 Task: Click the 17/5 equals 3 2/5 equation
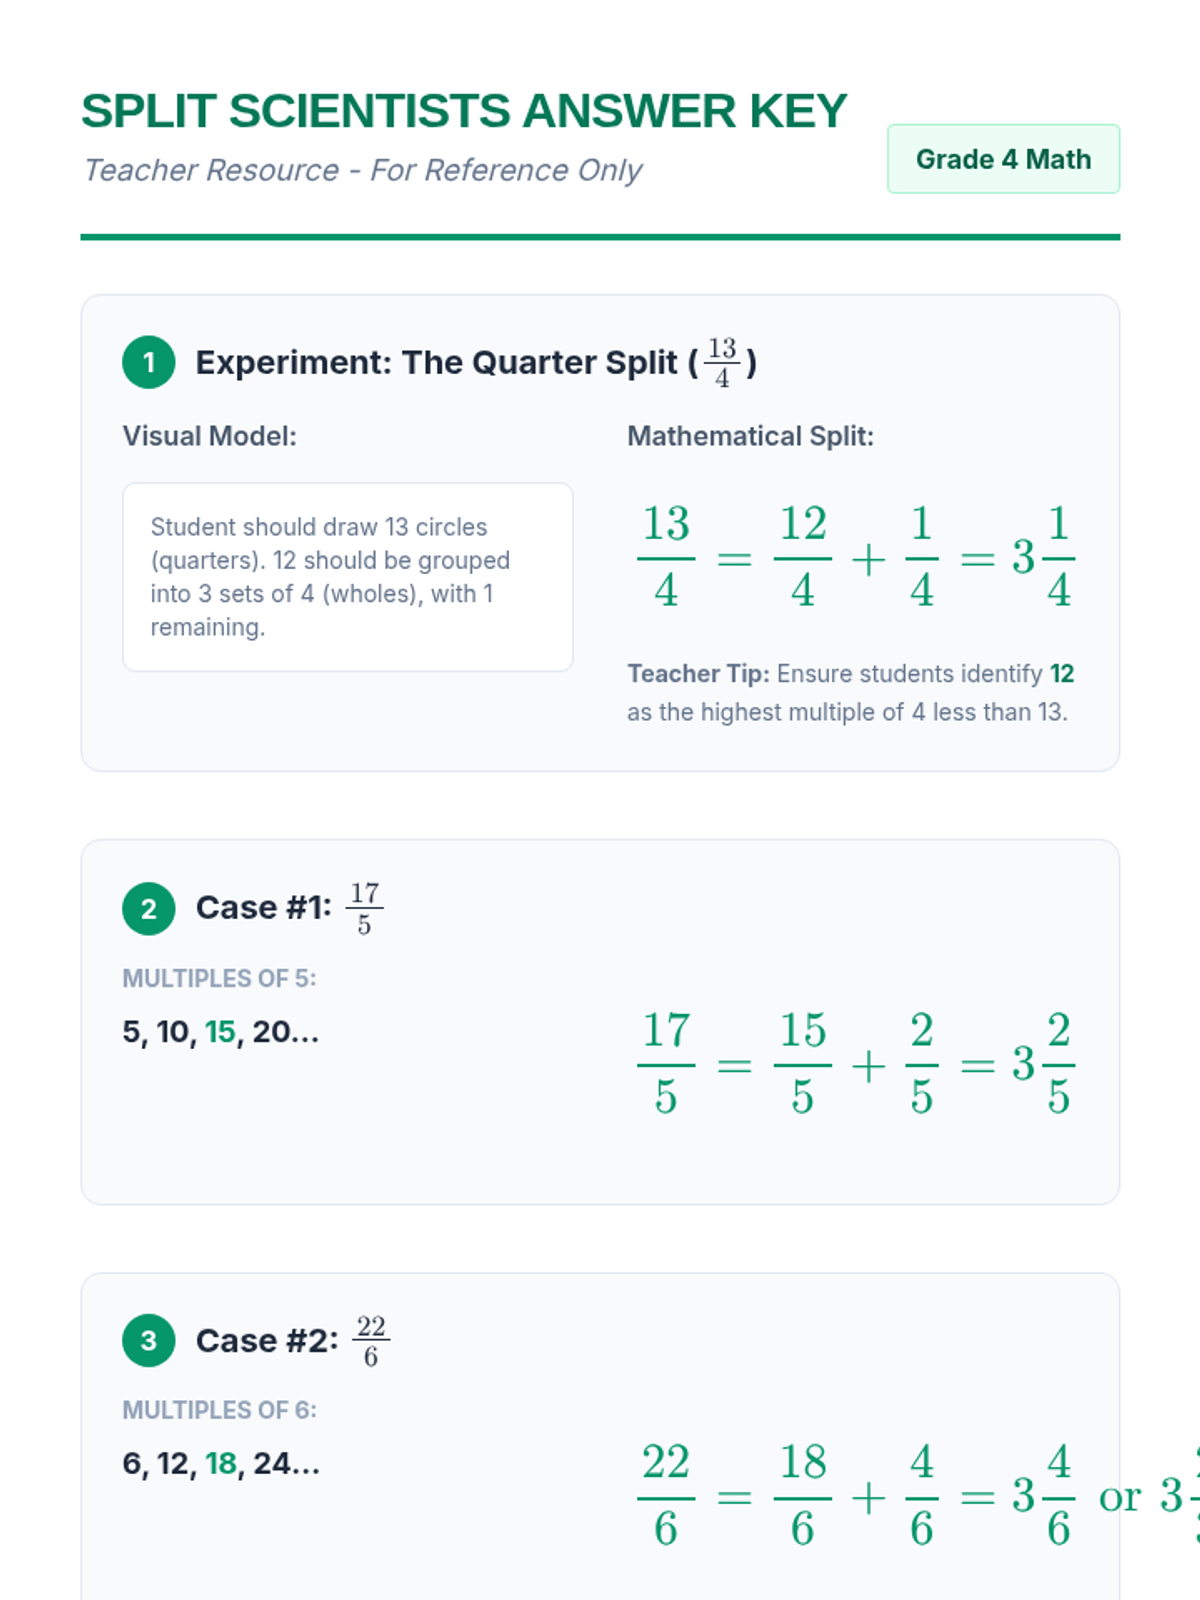point(856,1064)
